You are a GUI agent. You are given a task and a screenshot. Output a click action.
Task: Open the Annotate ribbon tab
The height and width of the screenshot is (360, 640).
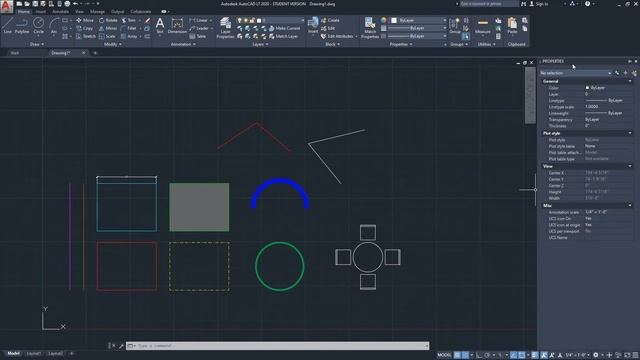tap(60, 11)
